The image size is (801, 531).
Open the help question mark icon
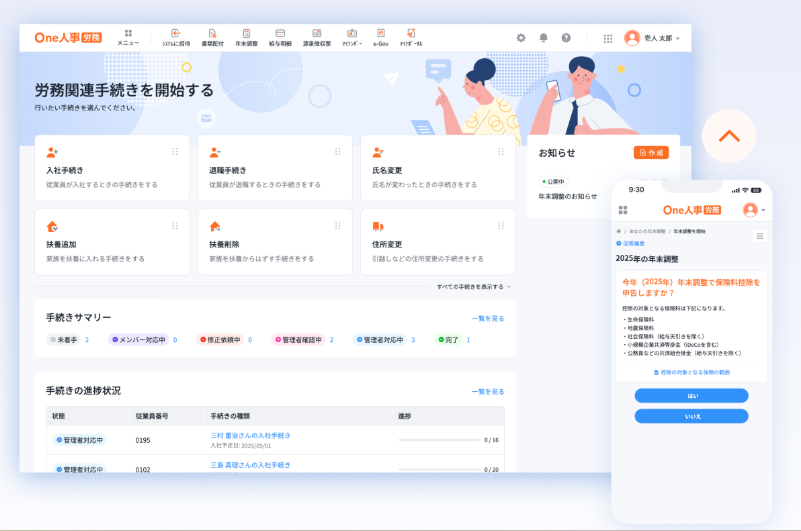pos(566,38)
